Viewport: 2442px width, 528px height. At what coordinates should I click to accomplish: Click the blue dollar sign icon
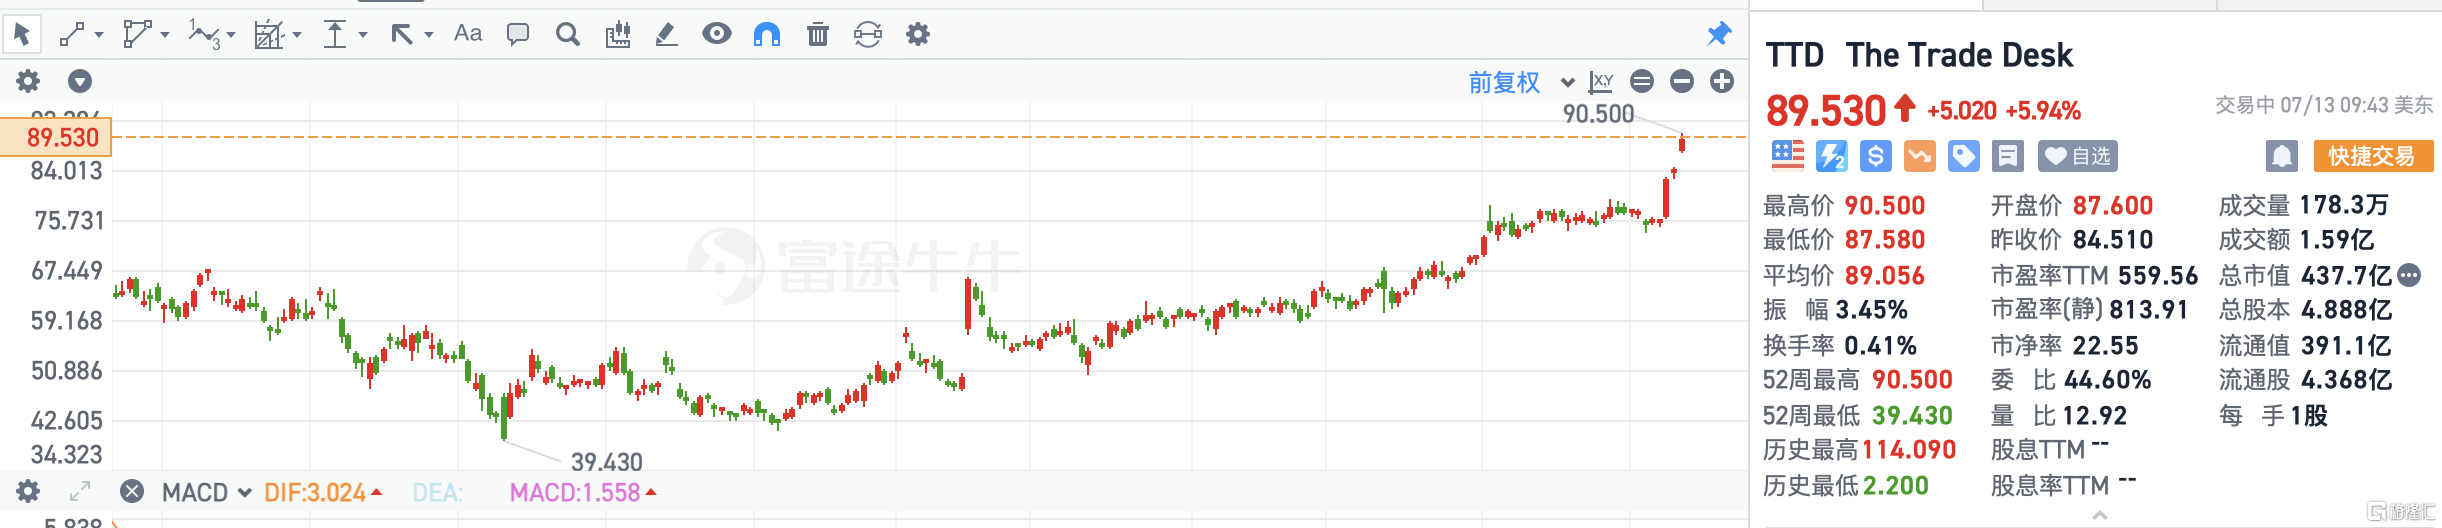[x=1876, y=156]
